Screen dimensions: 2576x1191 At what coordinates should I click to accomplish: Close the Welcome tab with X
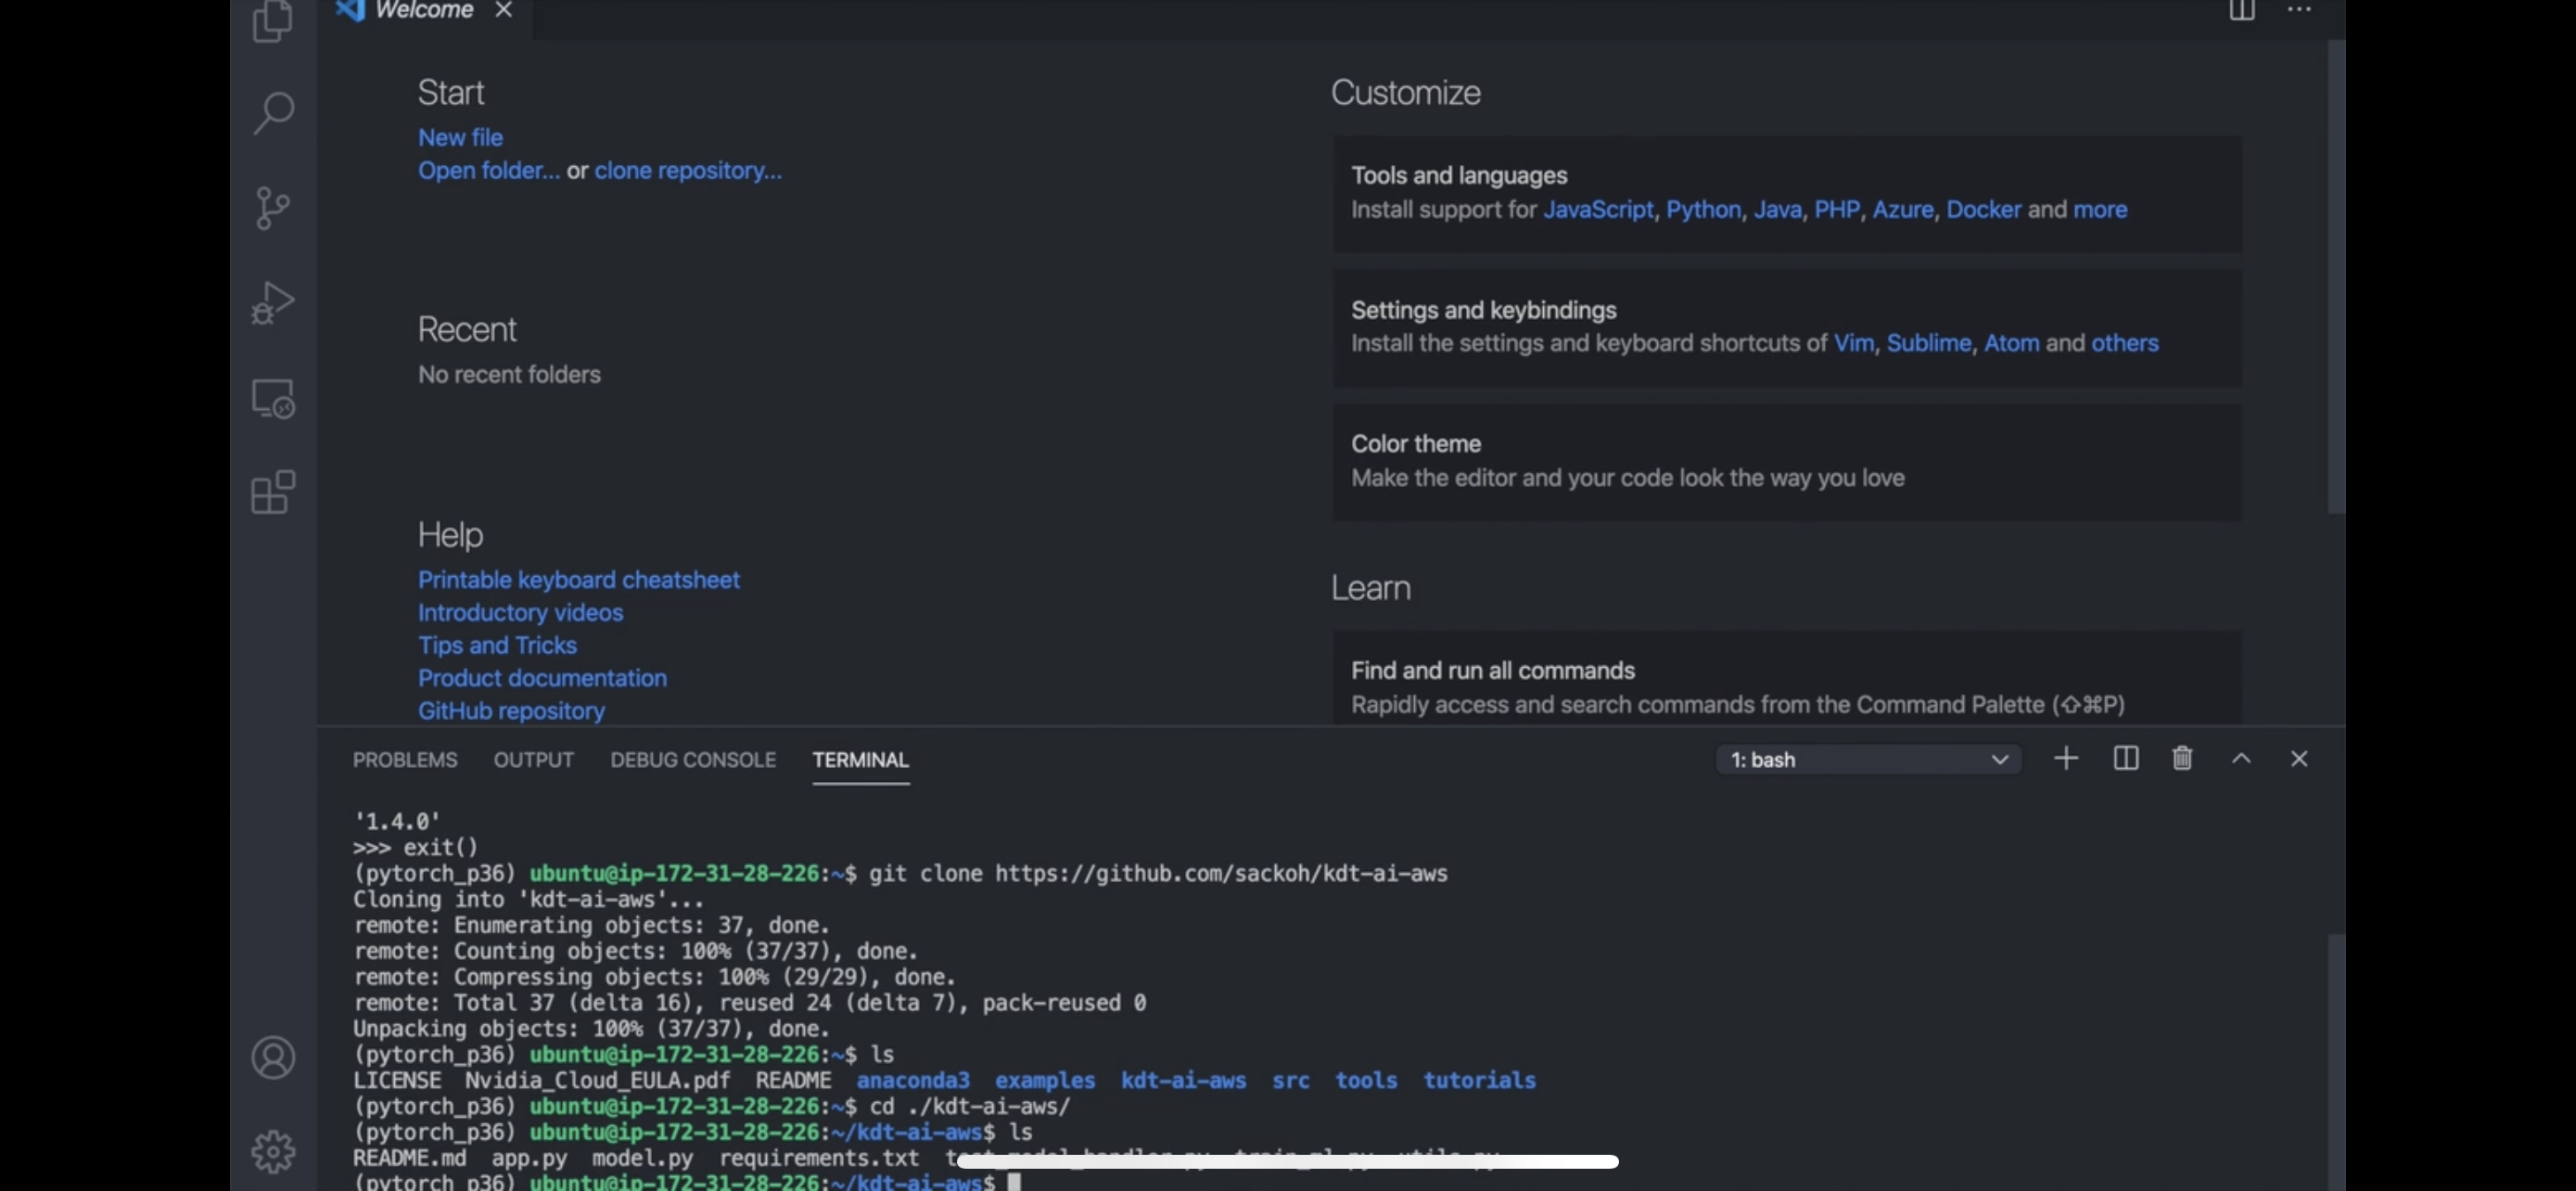click(503, 10)
